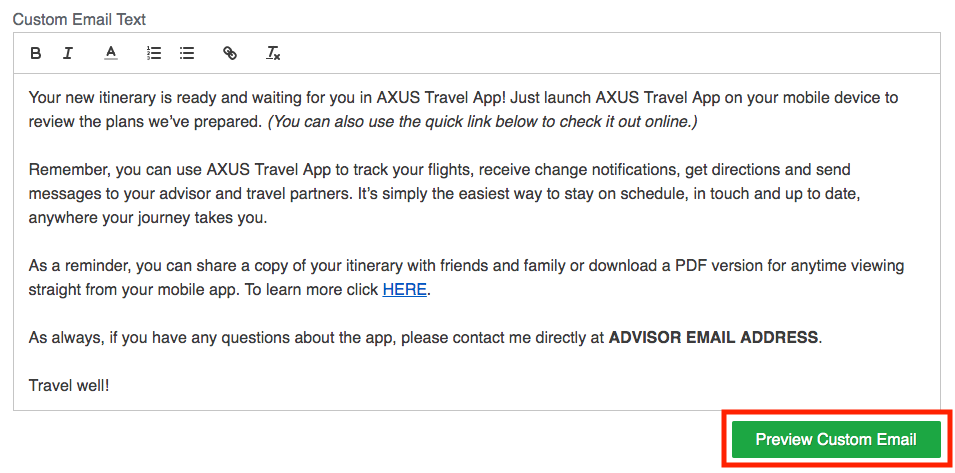This screenshot has width=955, height=473.
Task: Toggle italic formatting in the editor toolbar
Action: pyautogui.click(x=68, y=54)
